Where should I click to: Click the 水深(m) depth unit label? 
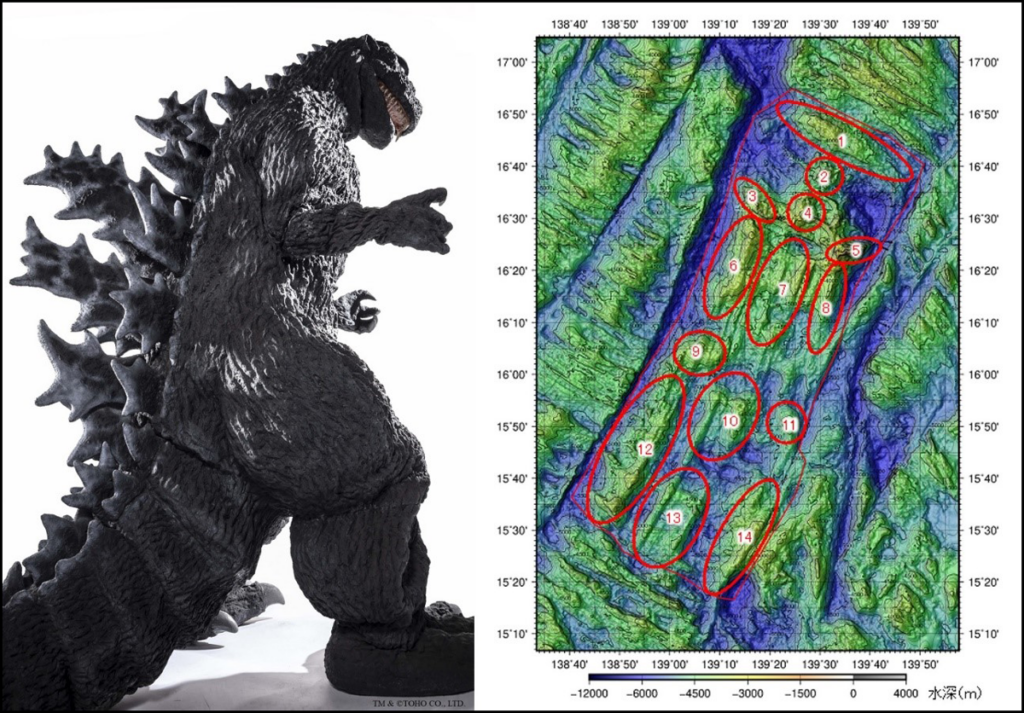point(954,693)
